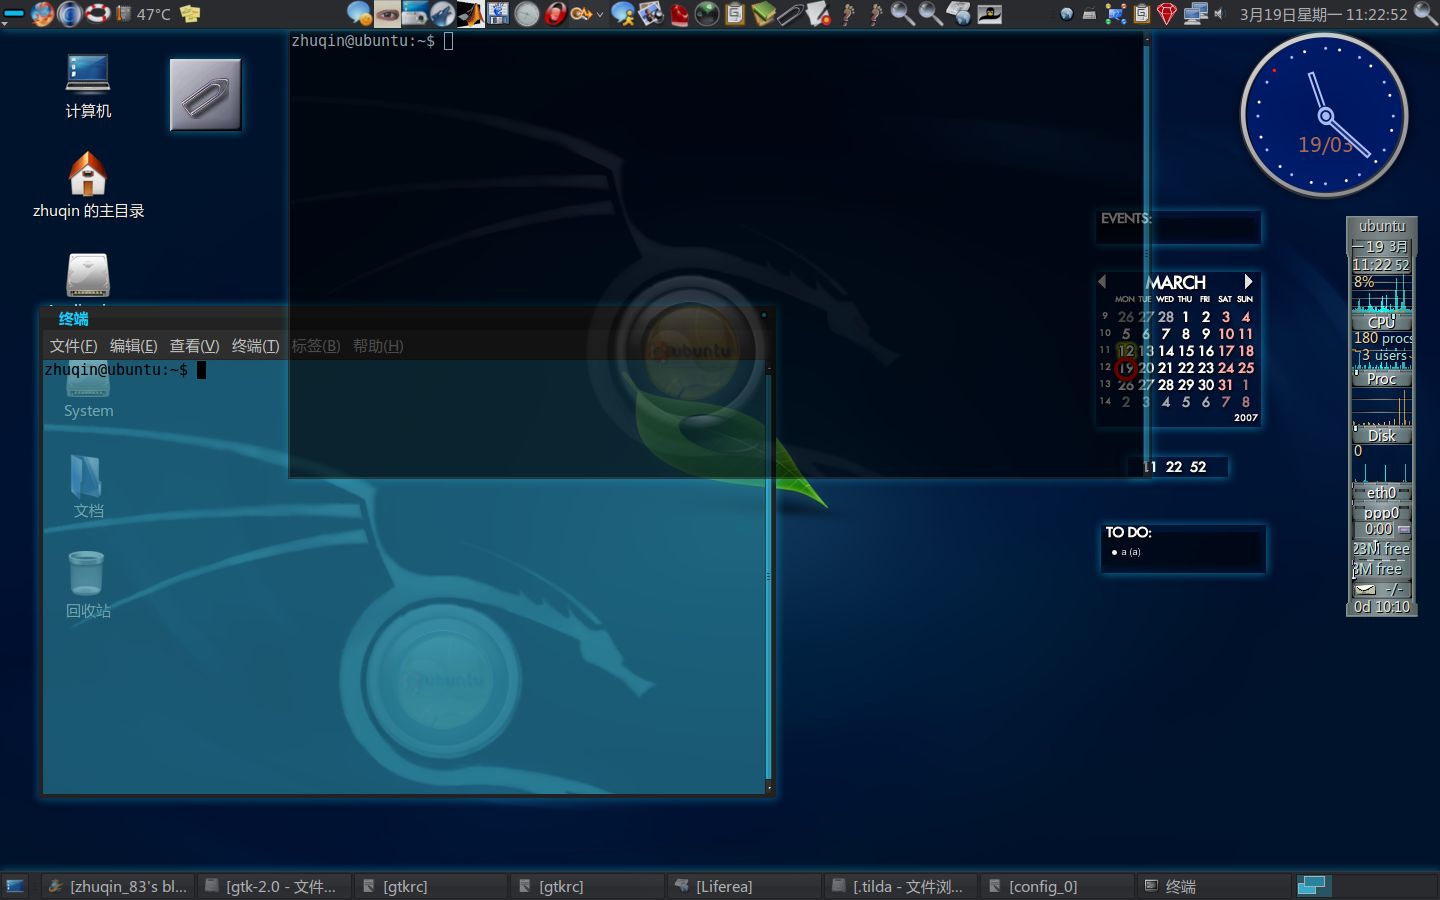Open the newspaper globe news reader icon
The image size is (1440, 900).
click(x=959, y=14)
